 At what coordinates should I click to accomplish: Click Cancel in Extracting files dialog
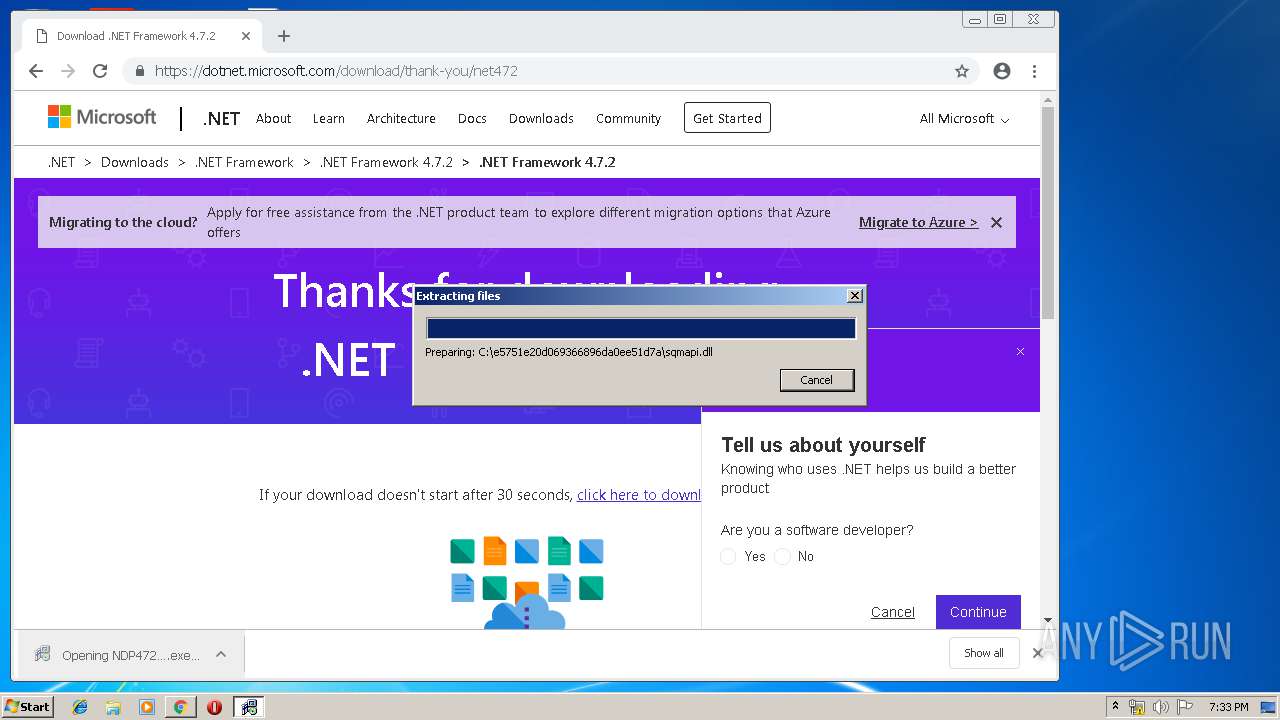[816, 380]
